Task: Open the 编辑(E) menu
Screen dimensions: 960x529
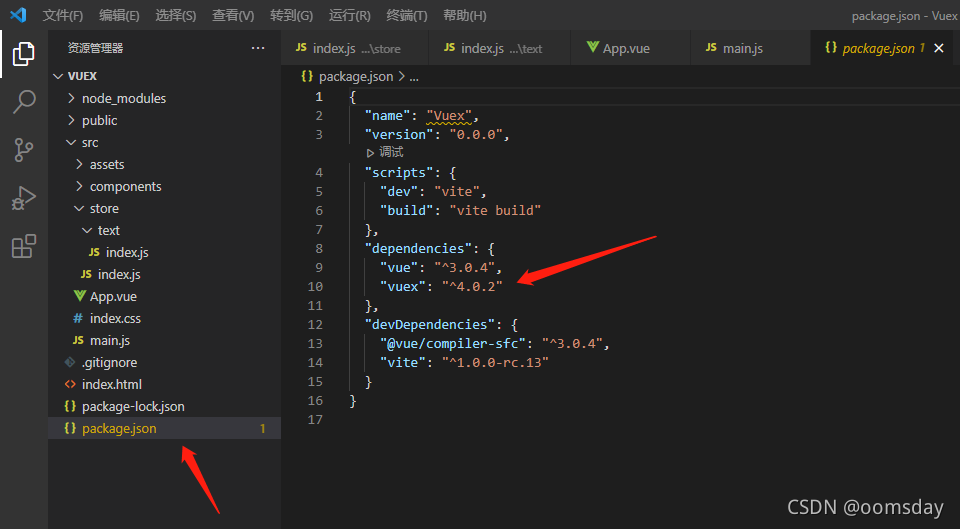Action: coord(119,15)
